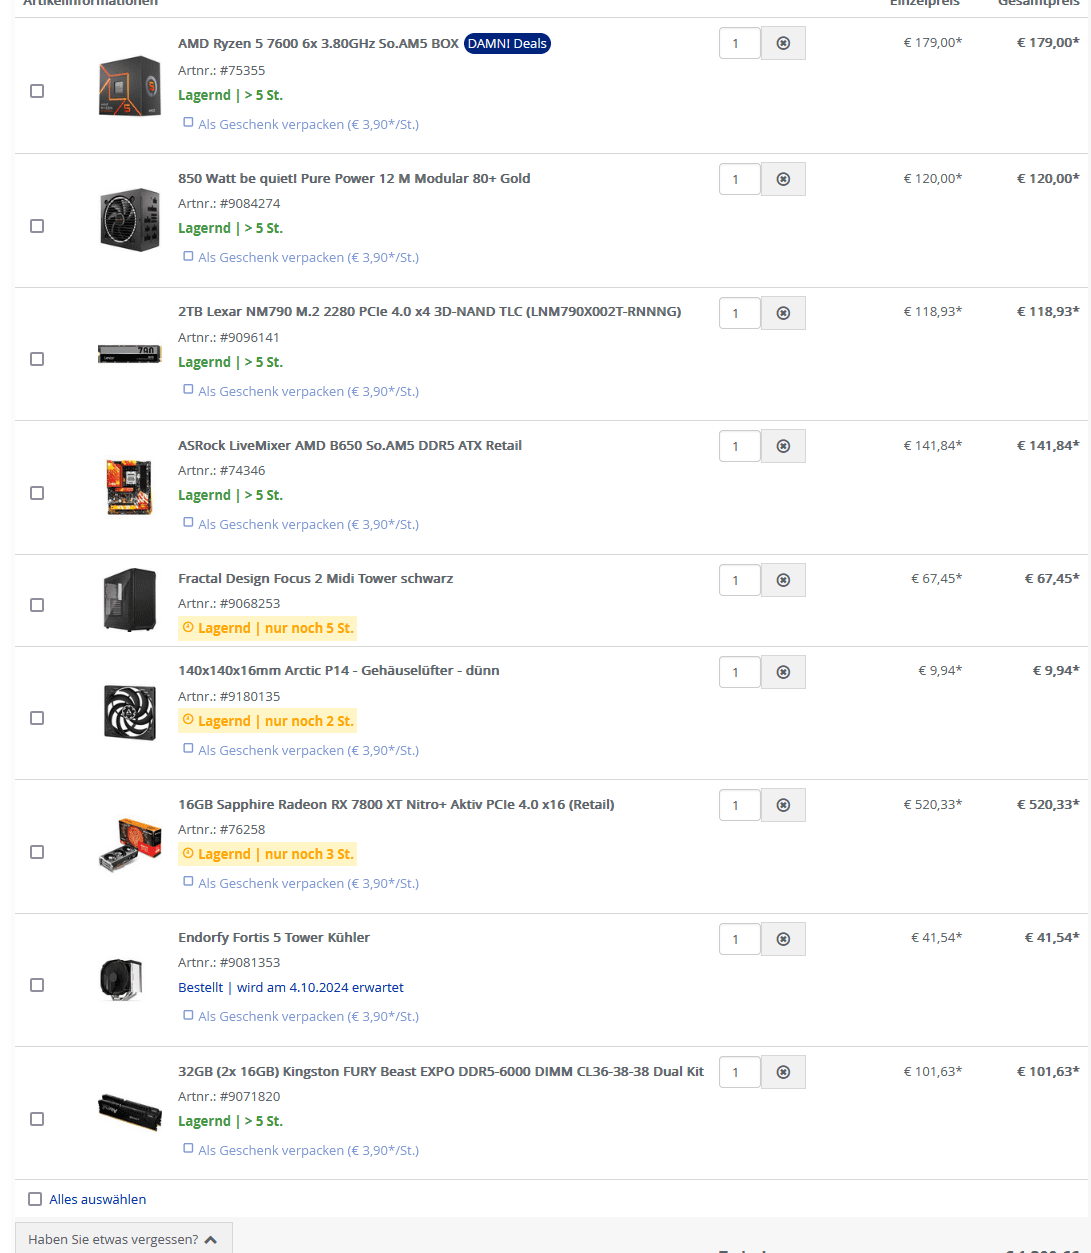Image resolution: width=1091 pixels, height=1253 pixels.
Task: Delete the Arctic P14 fan from cart
Action: [783, 672]
